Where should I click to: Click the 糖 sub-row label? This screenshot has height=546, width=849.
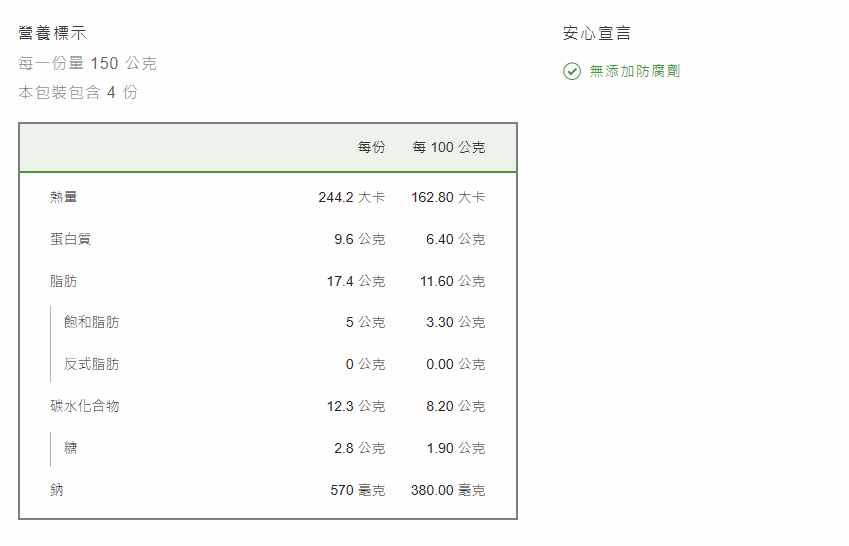pyautogui.click(x=71, y=448)
